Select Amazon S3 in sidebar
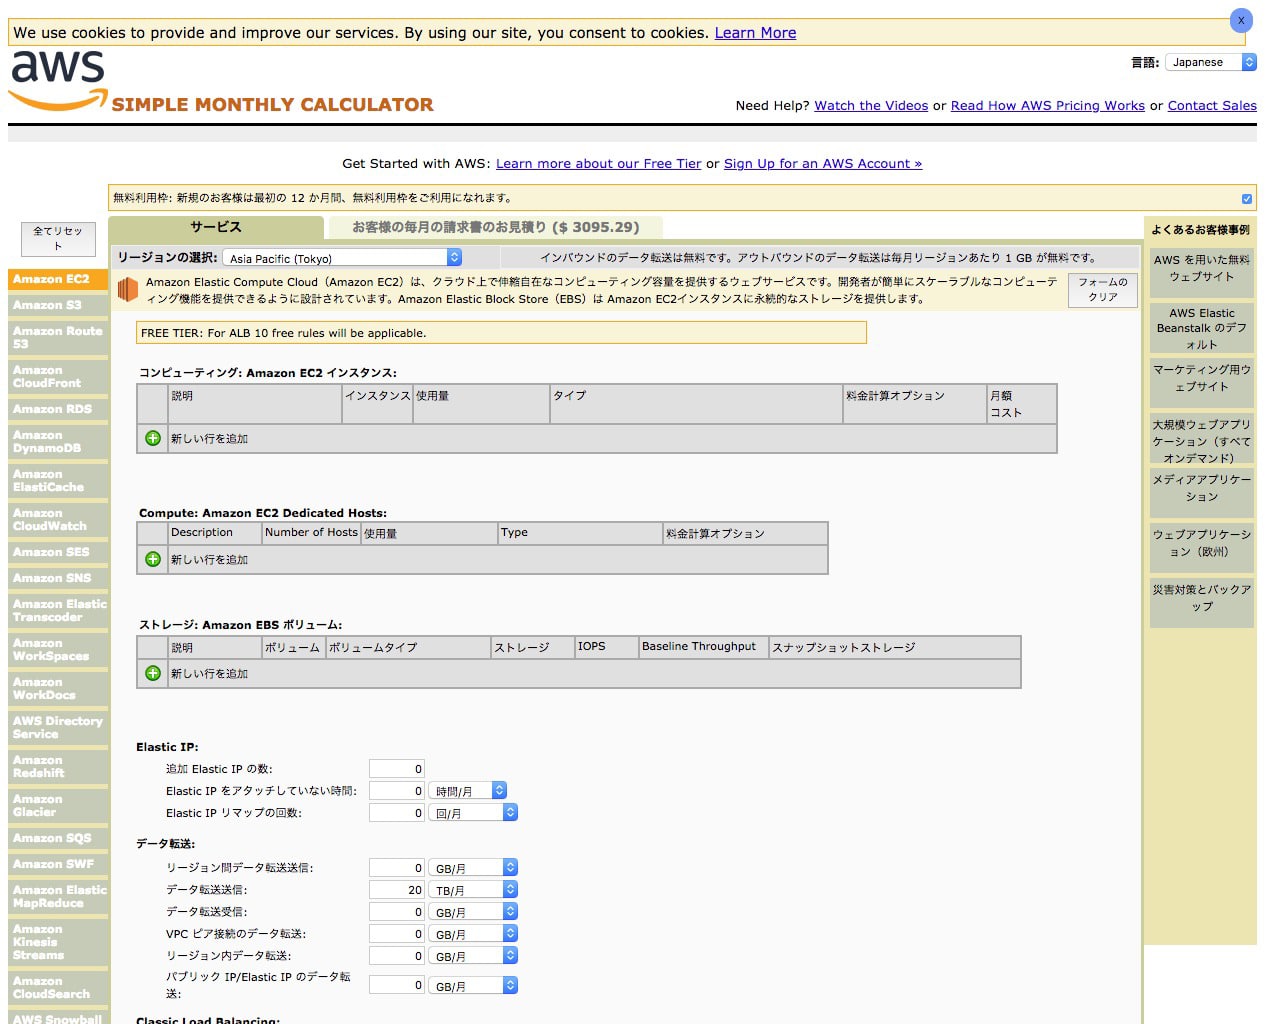 coord(58,305)
